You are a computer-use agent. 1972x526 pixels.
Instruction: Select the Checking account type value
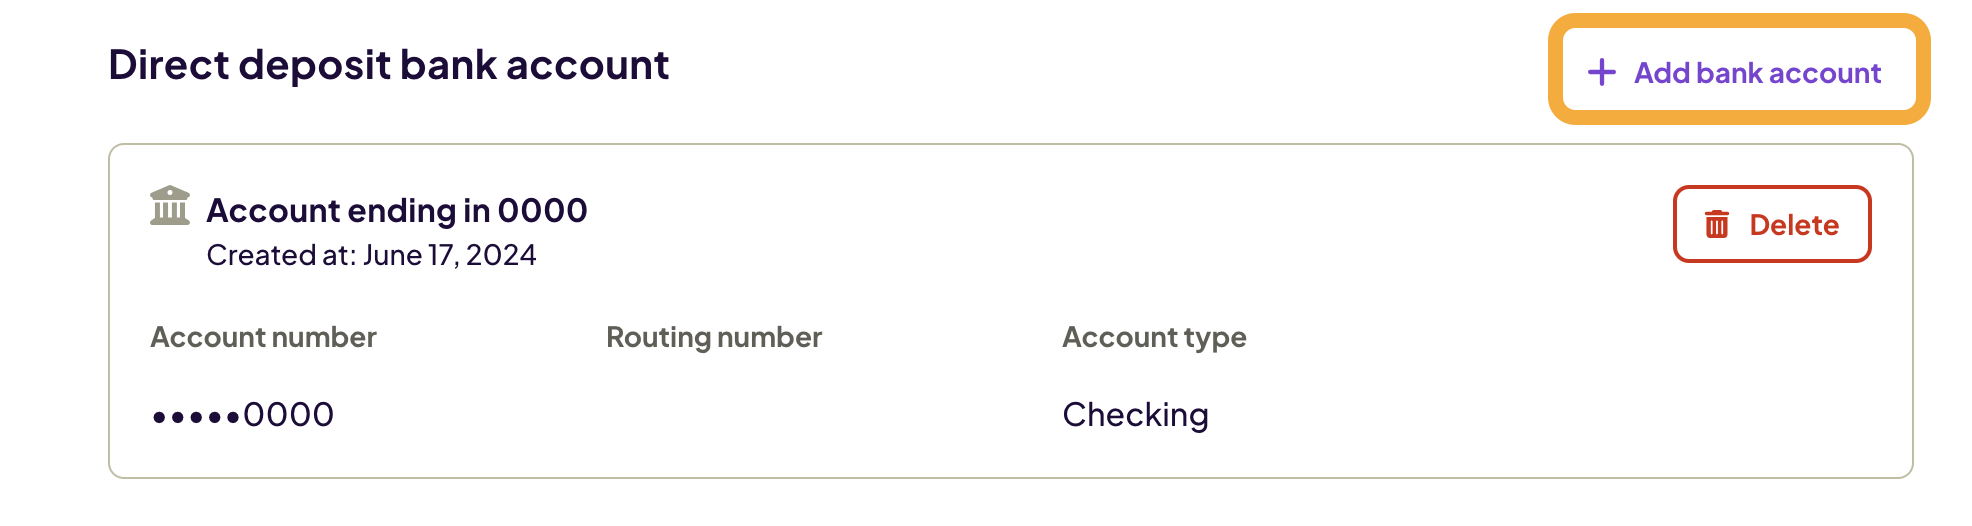(x=1135, y=415)
